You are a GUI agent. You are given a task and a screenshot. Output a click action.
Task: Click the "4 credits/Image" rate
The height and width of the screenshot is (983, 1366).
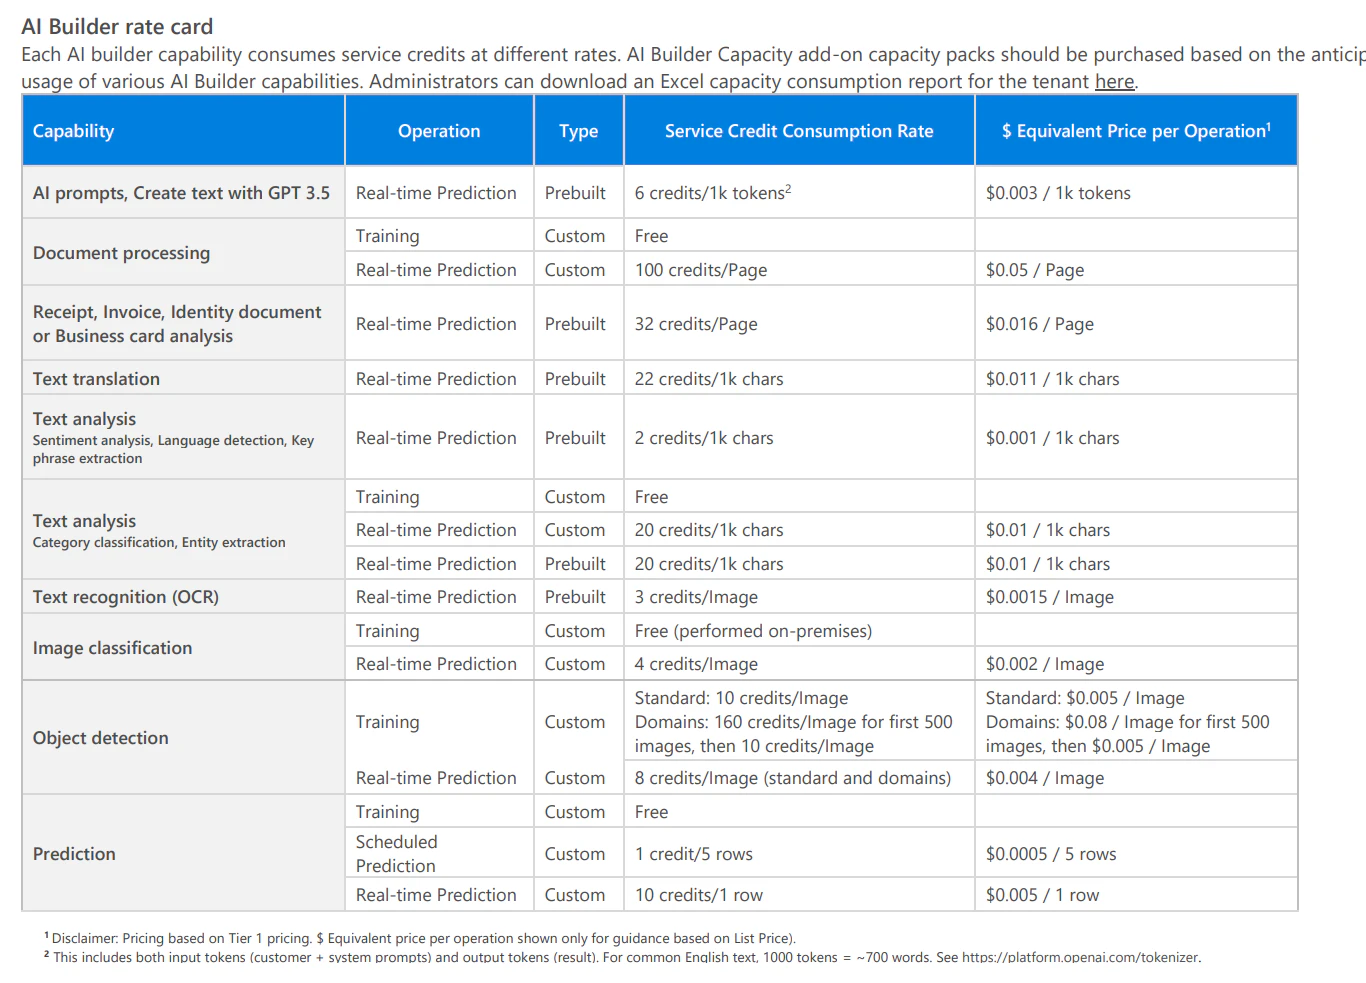pyautogui.click(x=696, y=664)
